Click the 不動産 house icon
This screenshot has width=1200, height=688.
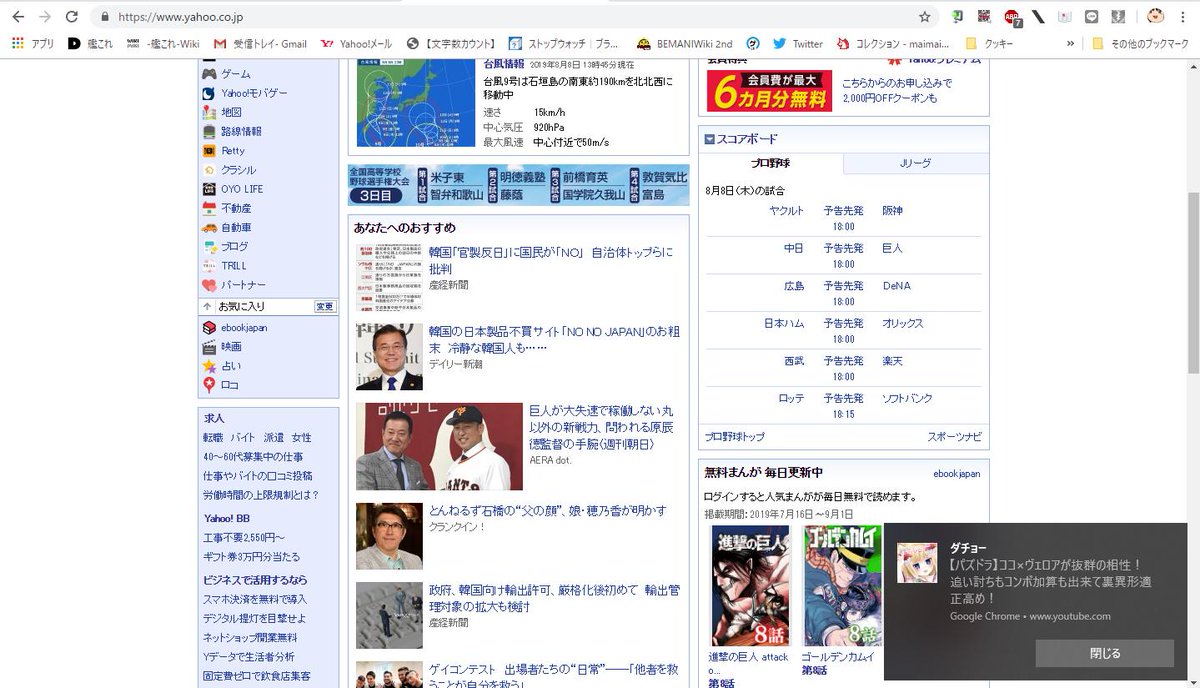(209, 208)
